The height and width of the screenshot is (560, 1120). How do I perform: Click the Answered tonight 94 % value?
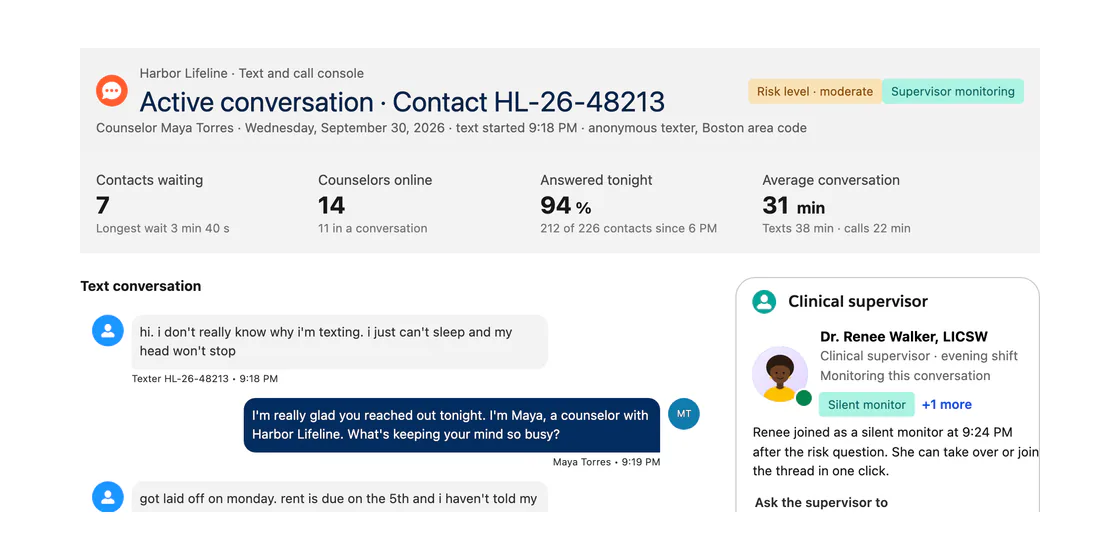point(566,206)
